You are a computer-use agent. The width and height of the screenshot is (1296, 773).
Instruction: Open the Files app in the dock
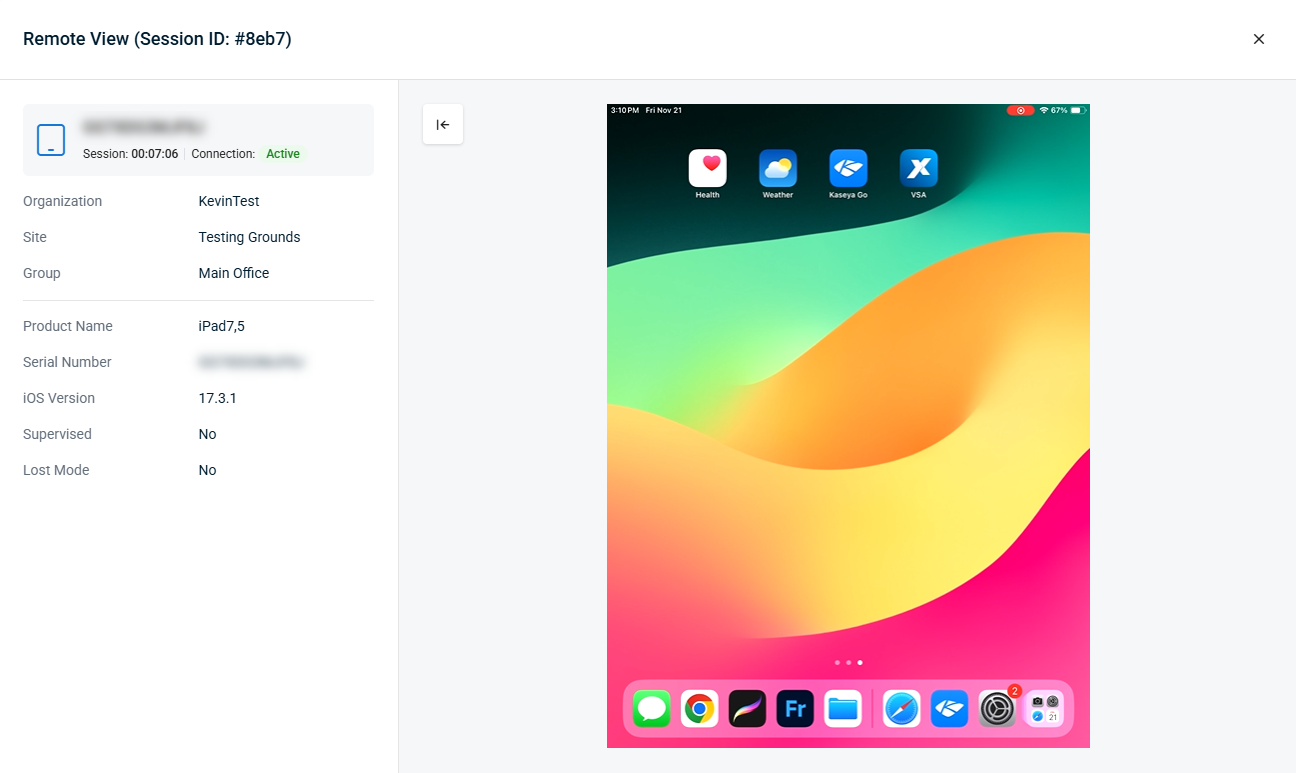point(843,709)
